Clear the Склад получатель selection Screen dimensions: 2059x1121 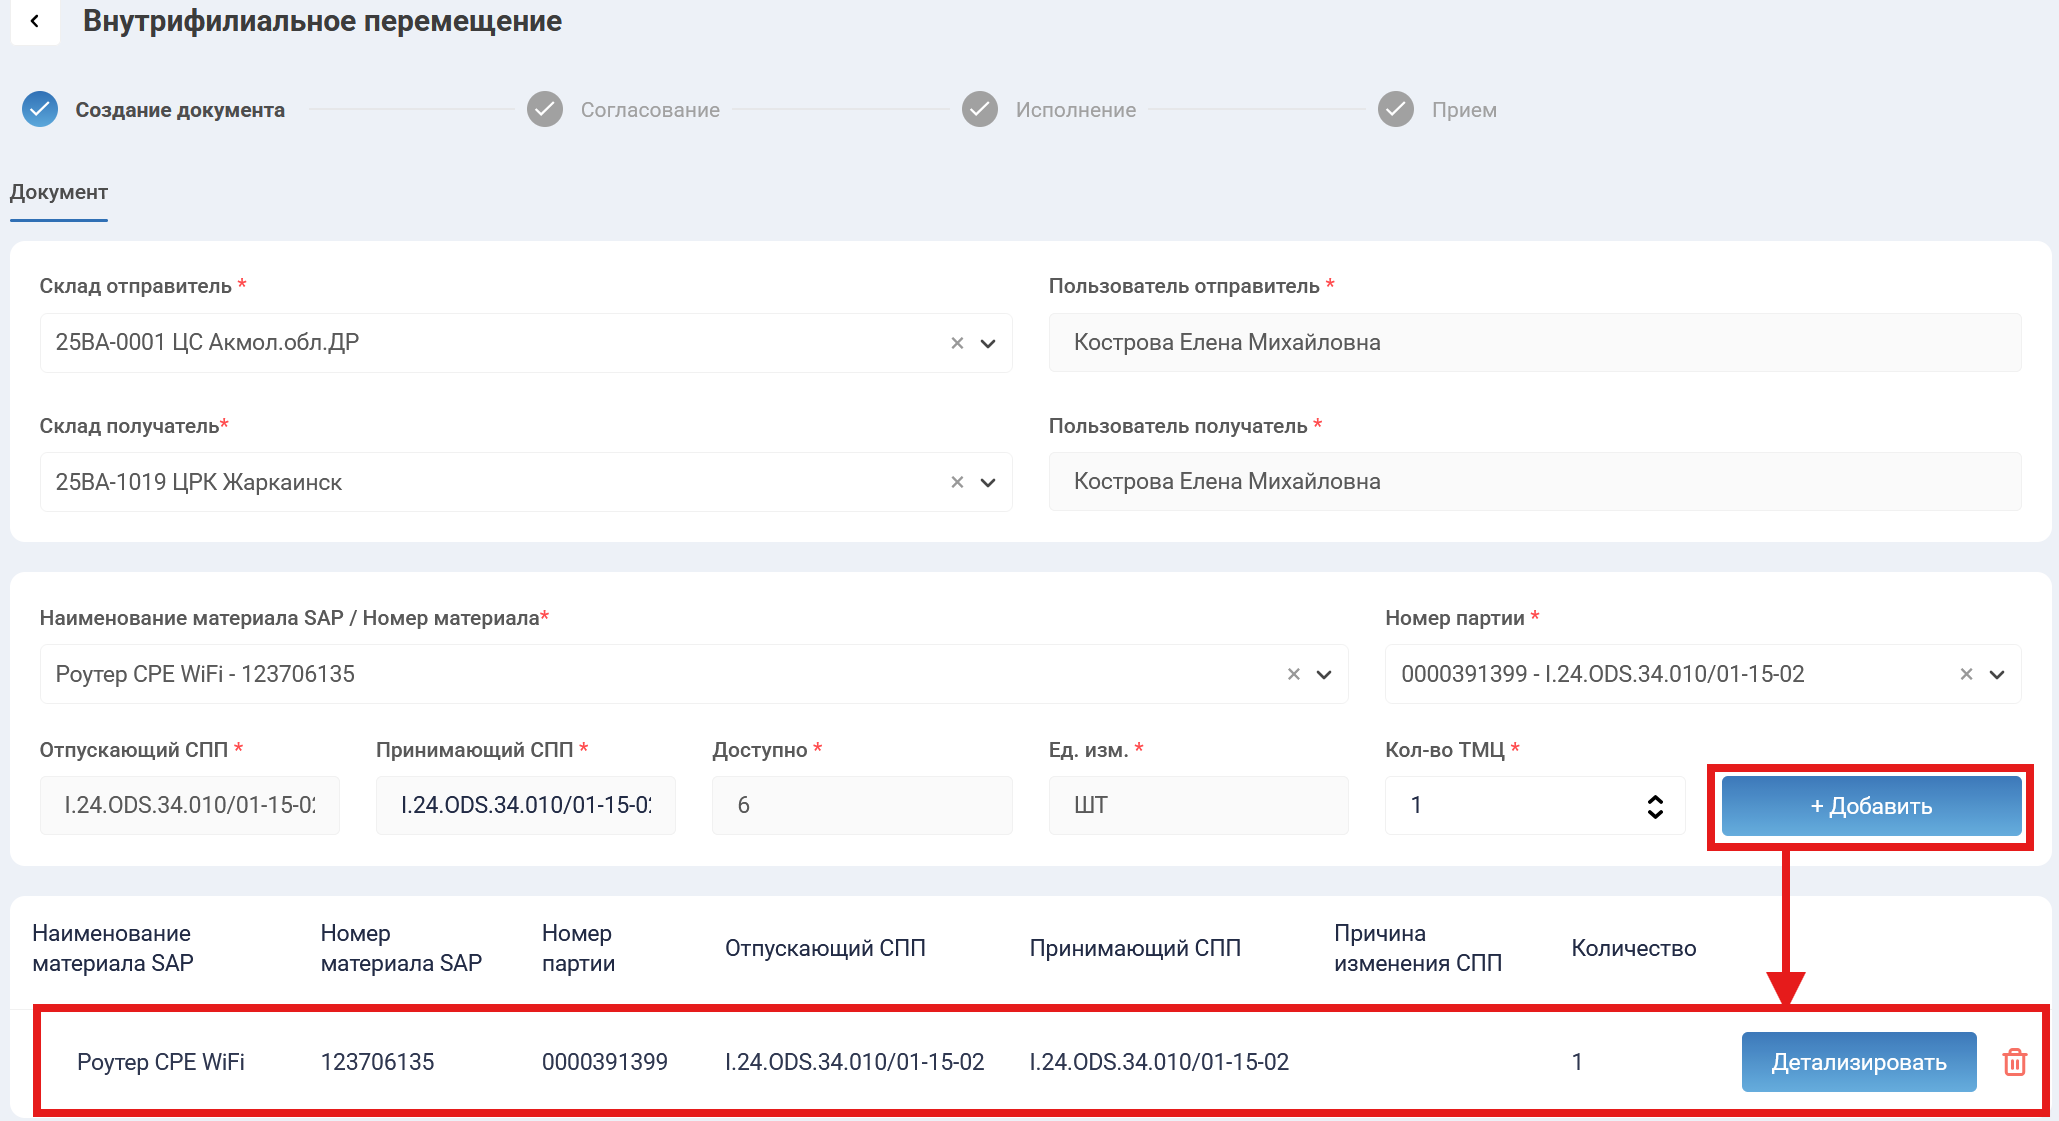pyautogui.click(x=957, y=482)
